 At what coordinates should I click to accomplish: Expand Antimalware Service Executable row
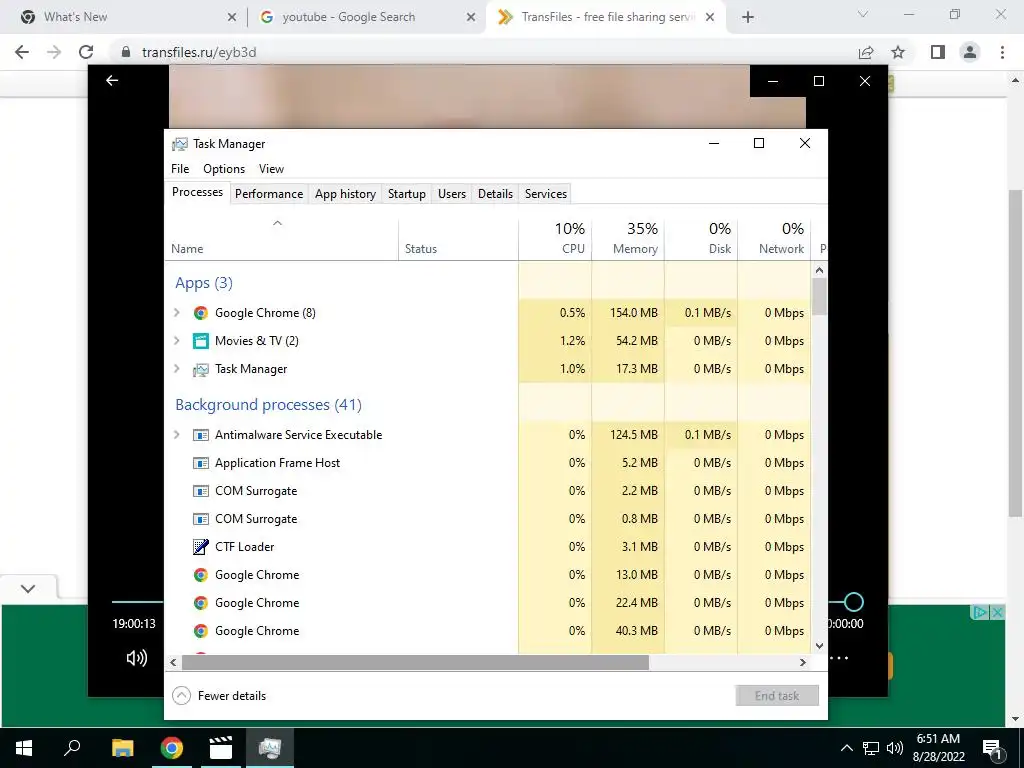point(176,435)
